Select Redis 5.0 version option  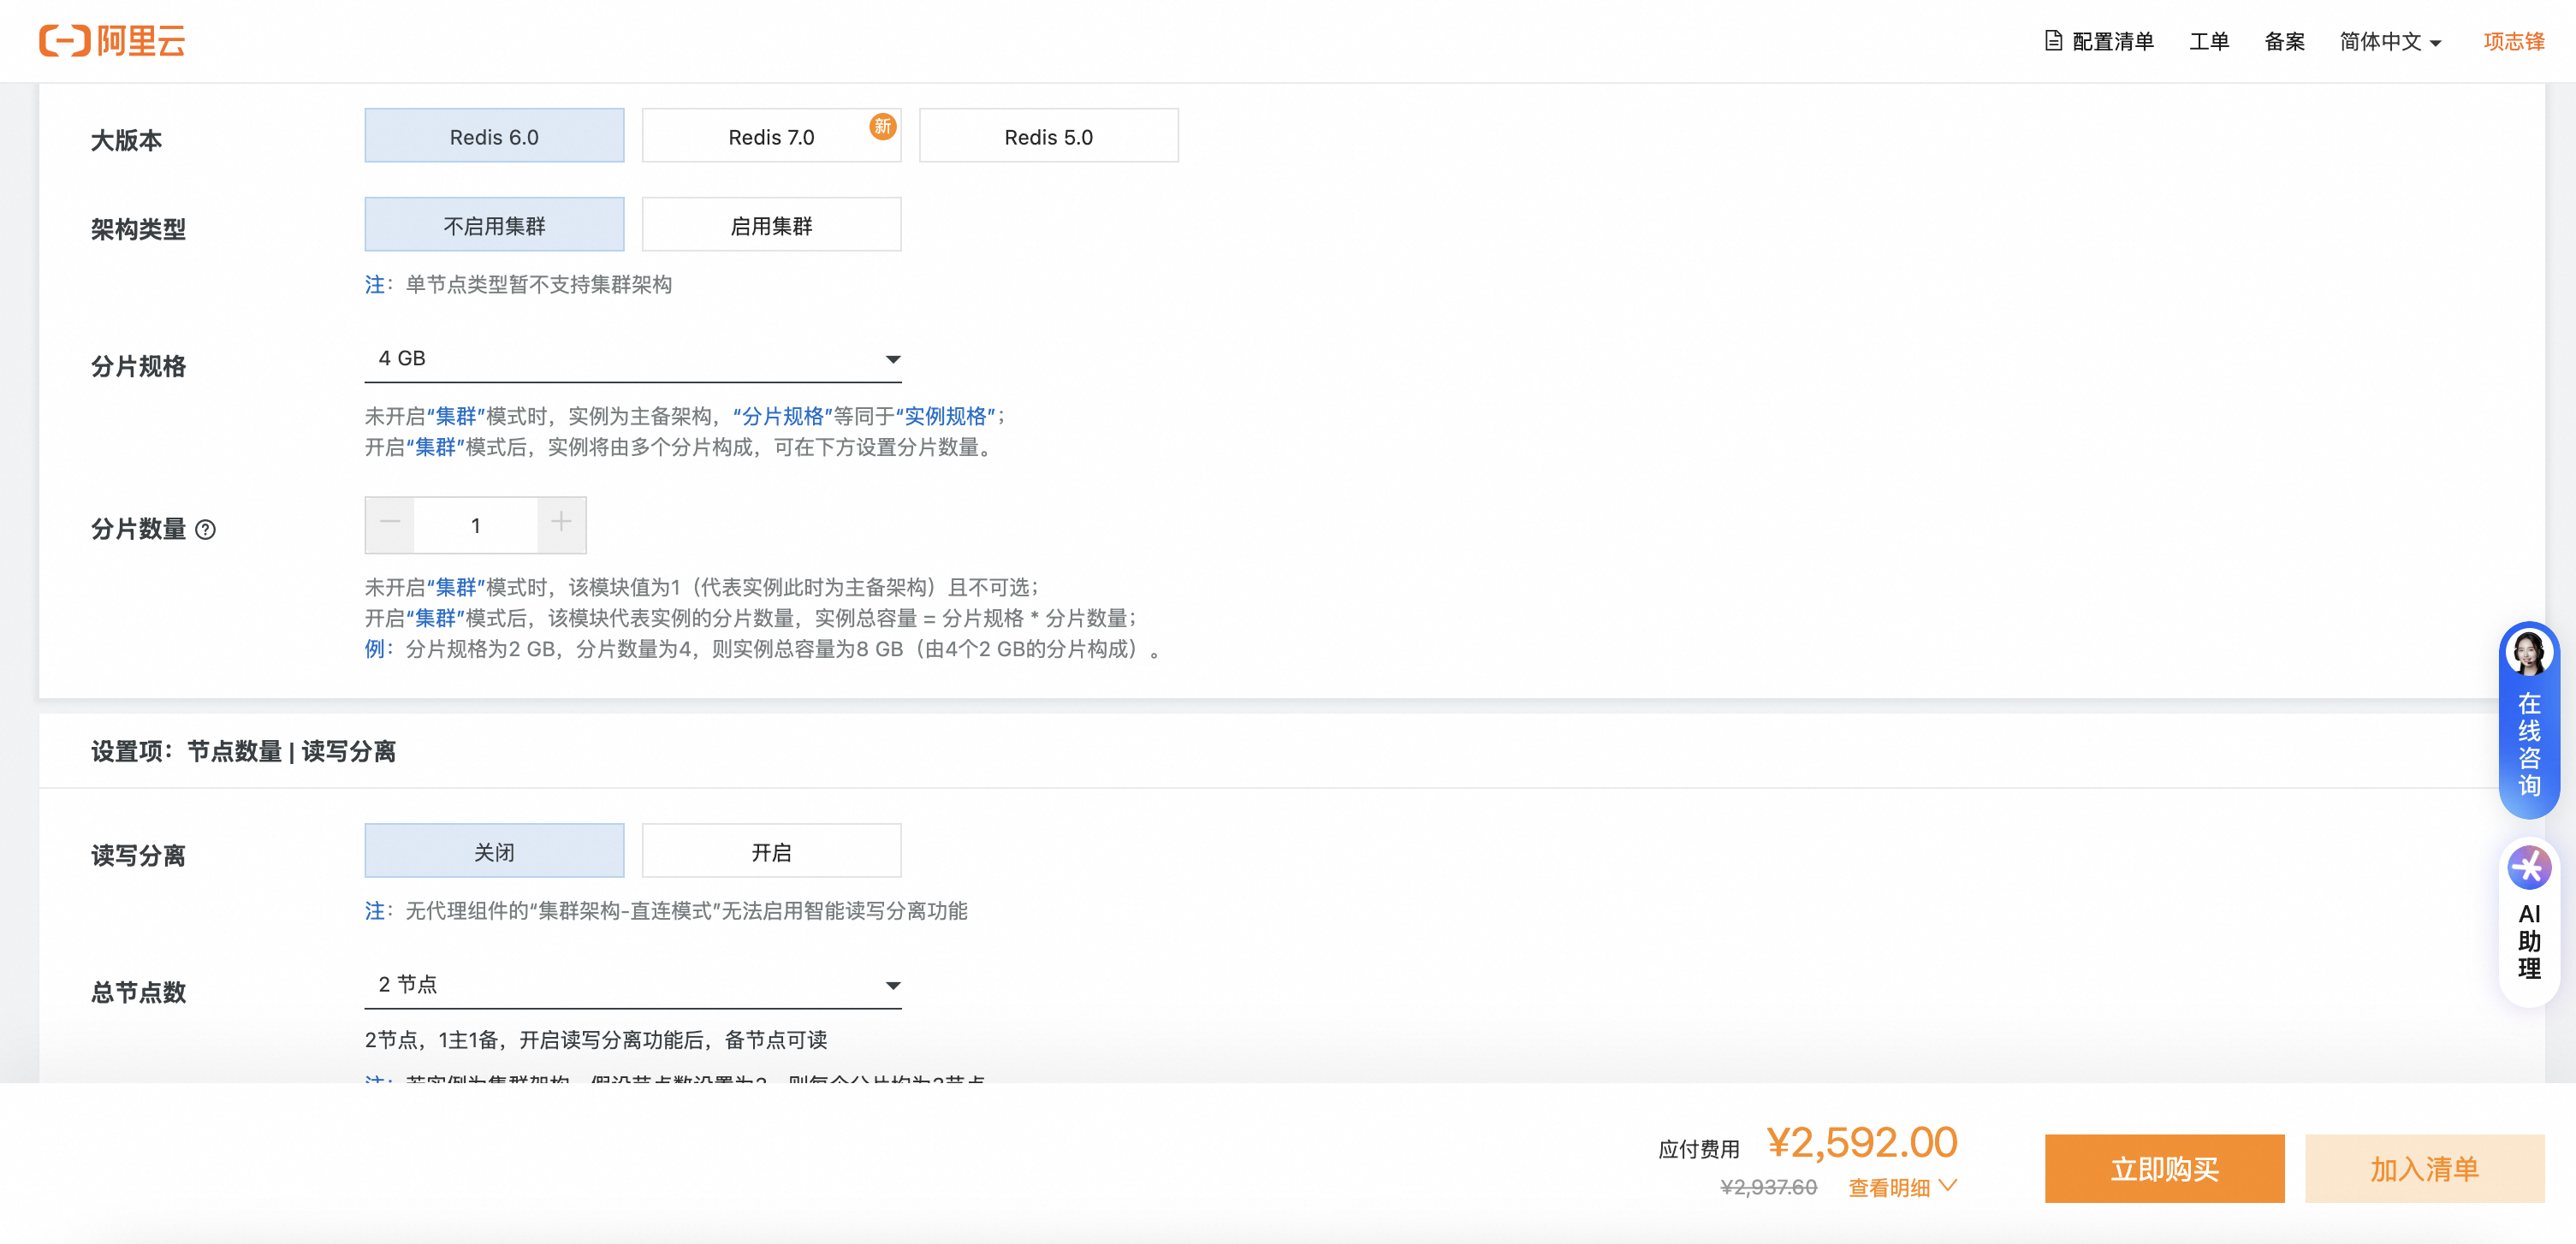click(1048, 137)
